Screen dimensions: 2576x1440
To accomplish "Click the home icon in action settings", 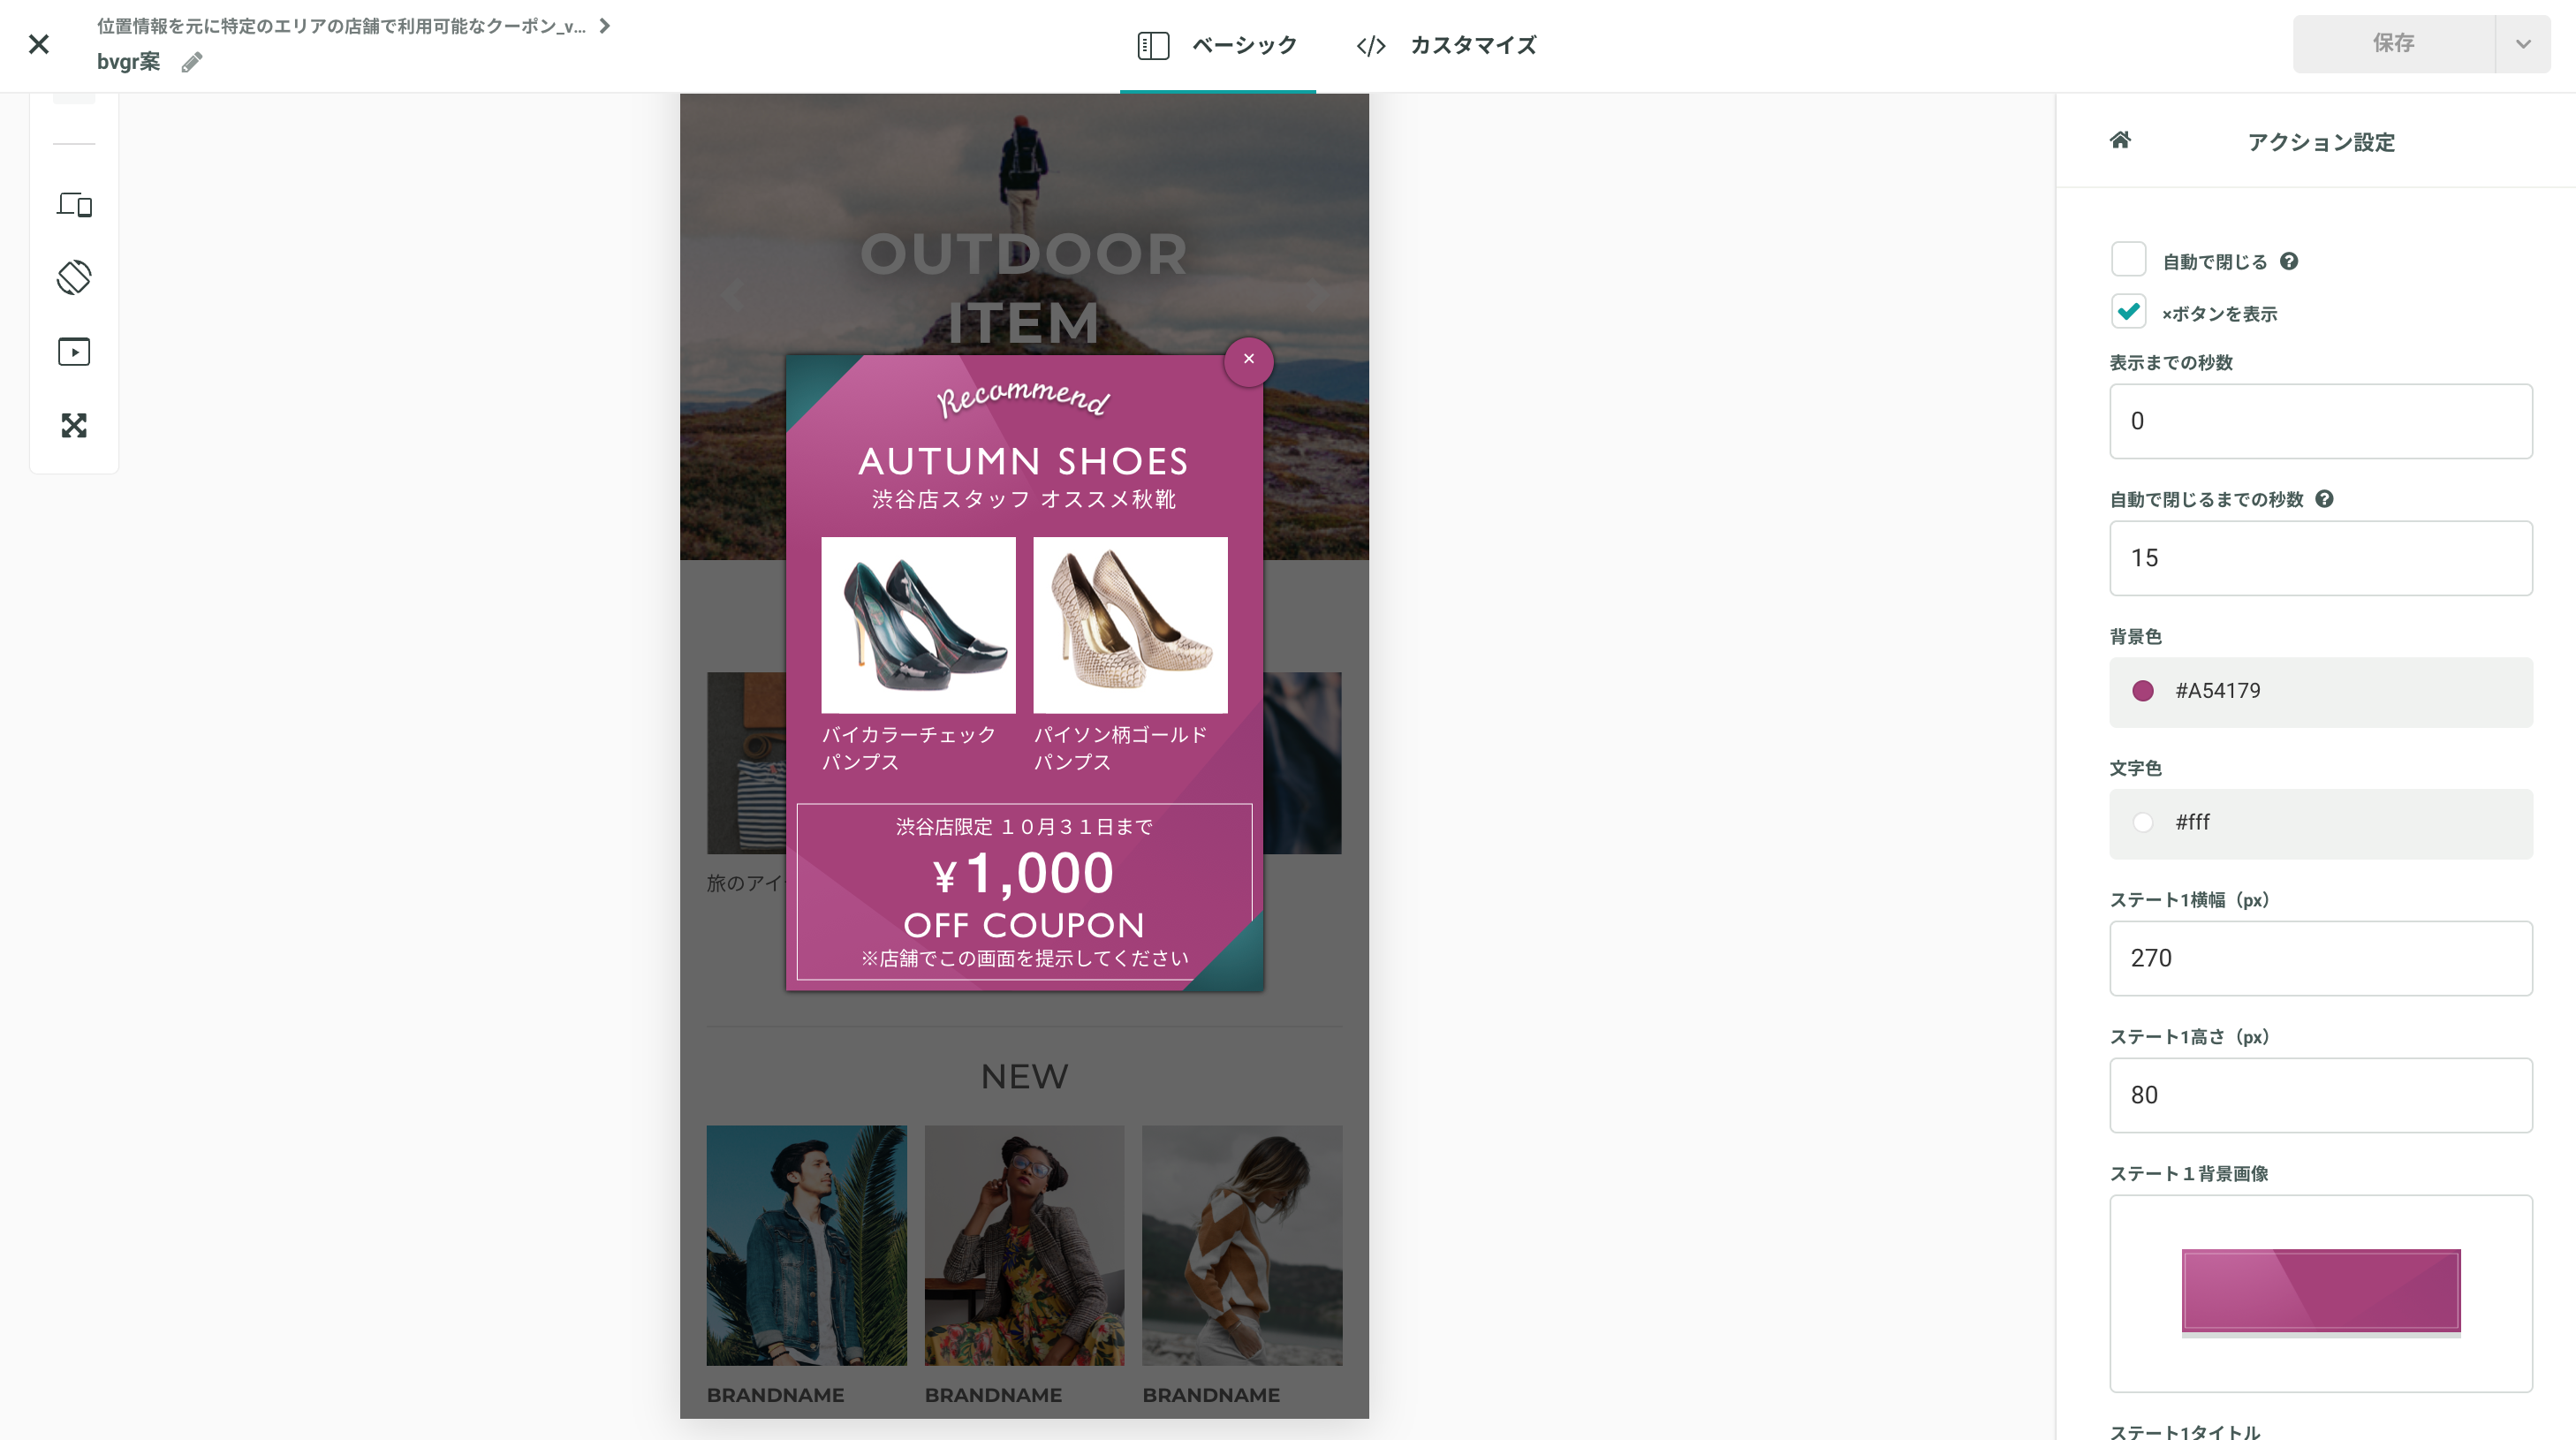I will pos(2120,140).
